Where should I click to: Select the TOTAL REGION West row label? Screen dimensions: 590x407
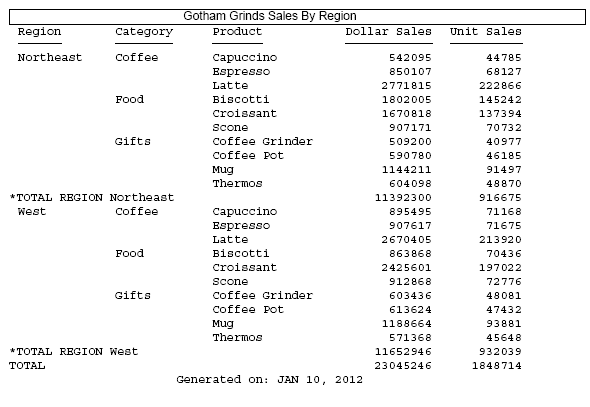click(74, 351)
